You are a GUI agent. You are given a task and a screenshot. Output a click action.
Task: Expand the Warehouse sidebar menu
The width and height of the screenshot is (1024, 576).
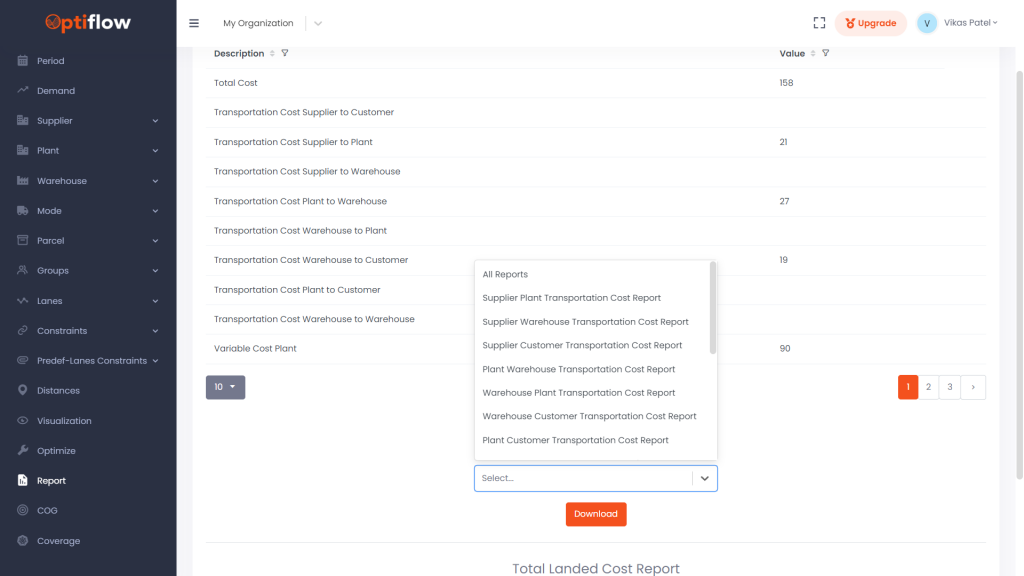pos(88,181)
